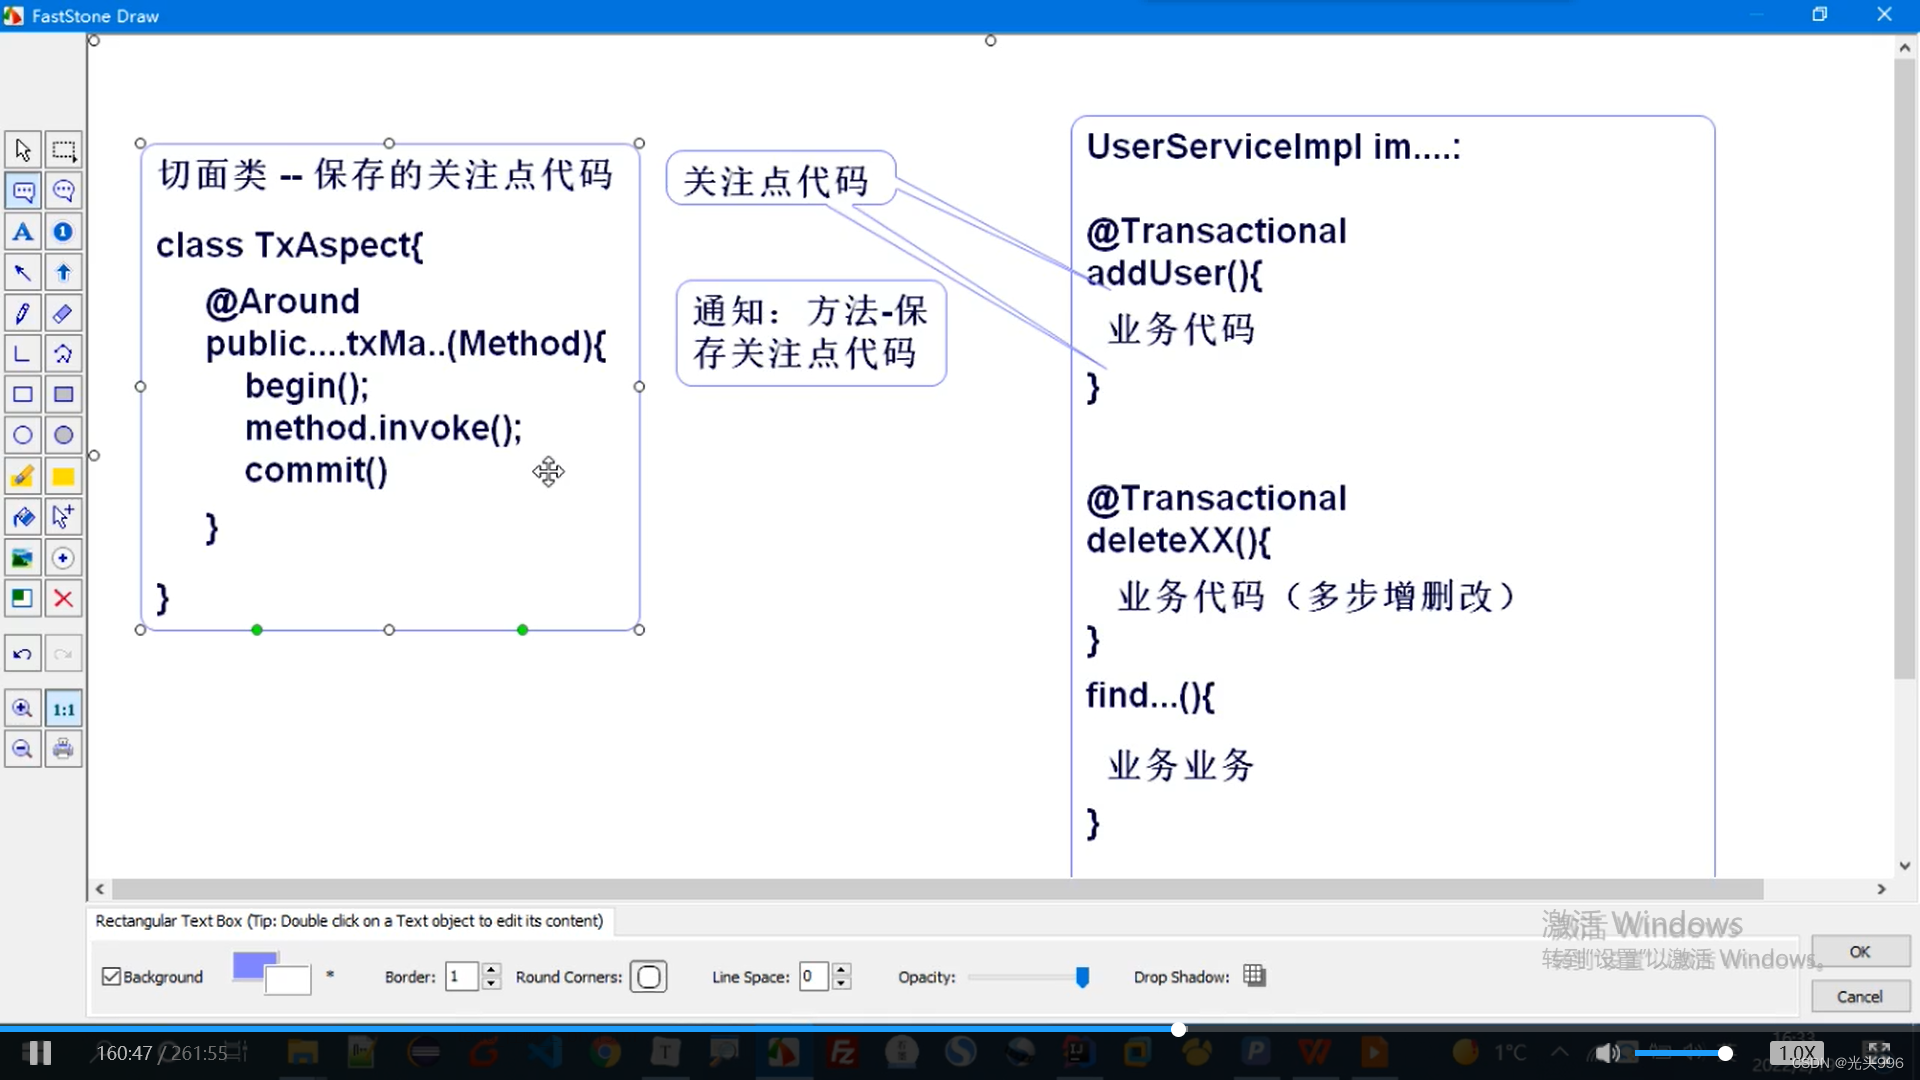
Task: Click the Border value field
Action: [x=461, y=976]
